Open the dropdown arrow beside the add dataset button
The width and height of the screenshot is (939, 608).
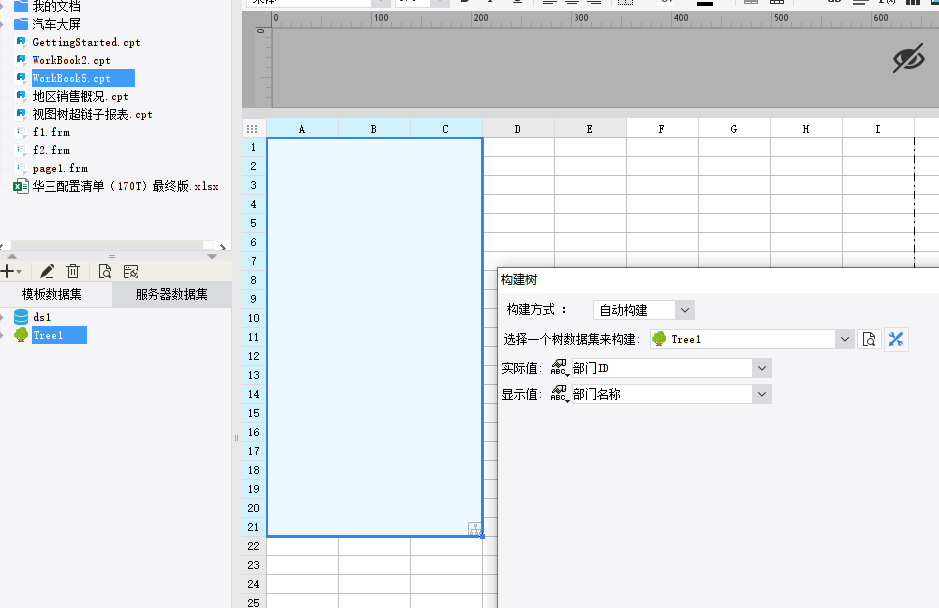[19, 272]
